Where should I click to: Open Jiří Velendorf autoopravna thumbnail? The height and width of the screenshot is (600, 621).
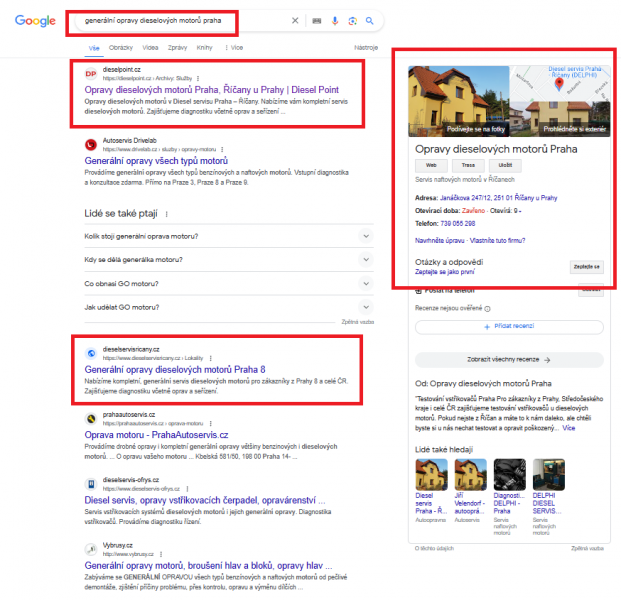tap(471, 474)
